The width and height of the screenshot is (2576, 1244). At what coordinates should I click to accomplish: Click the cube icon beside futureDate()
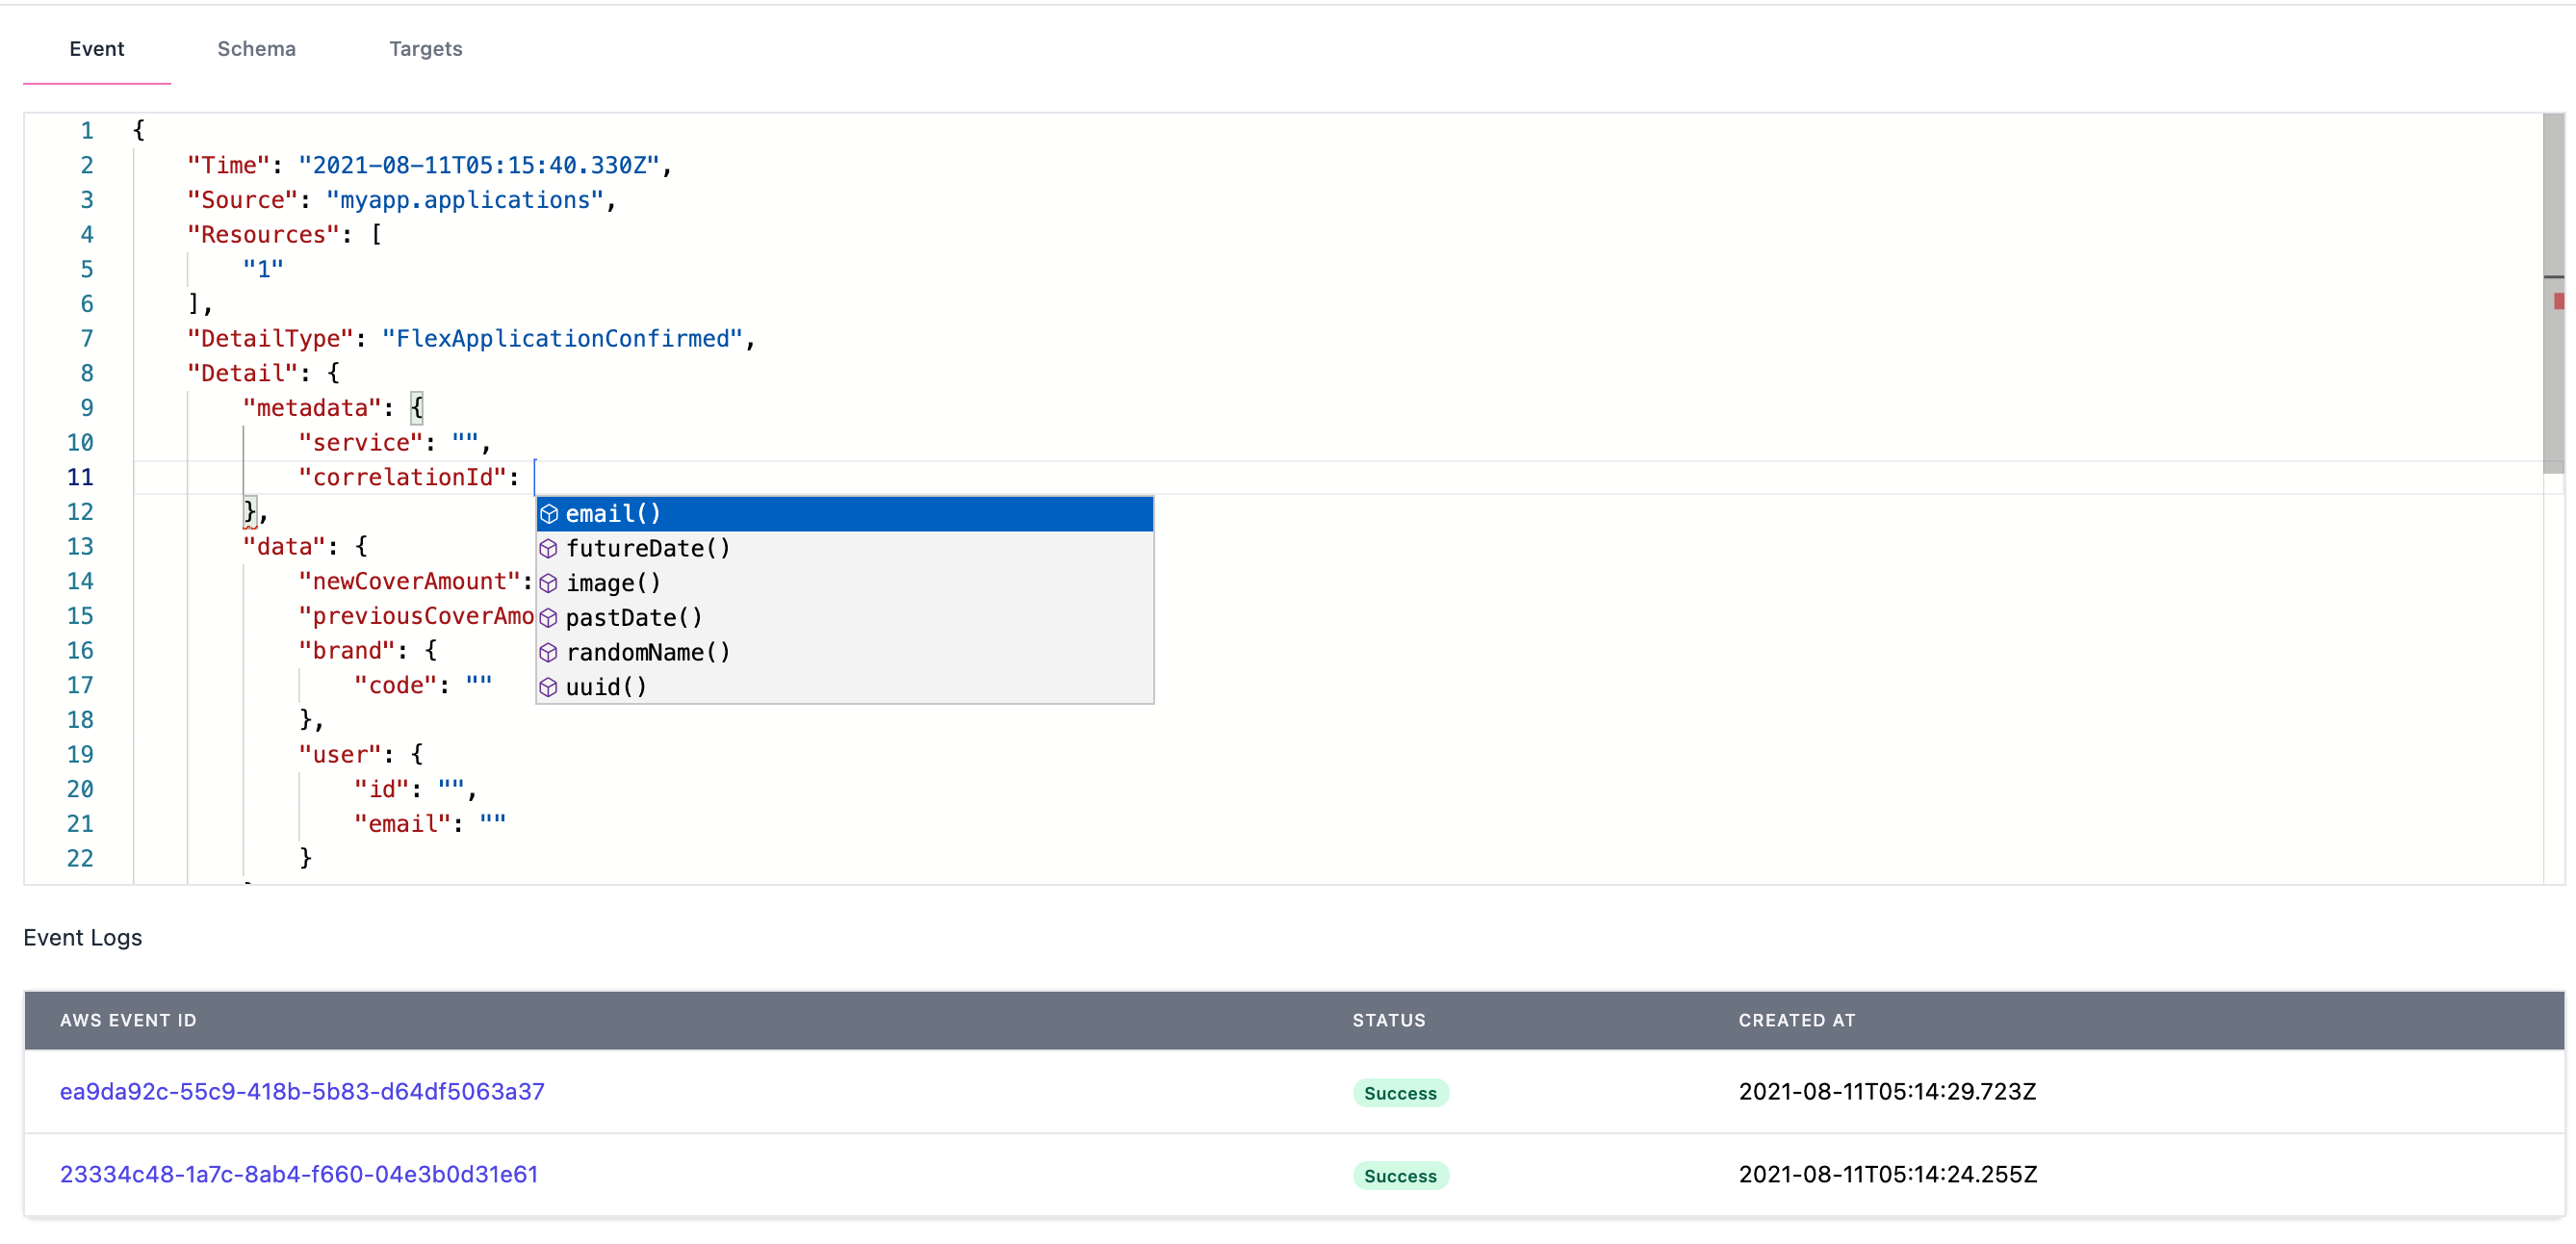548,549
